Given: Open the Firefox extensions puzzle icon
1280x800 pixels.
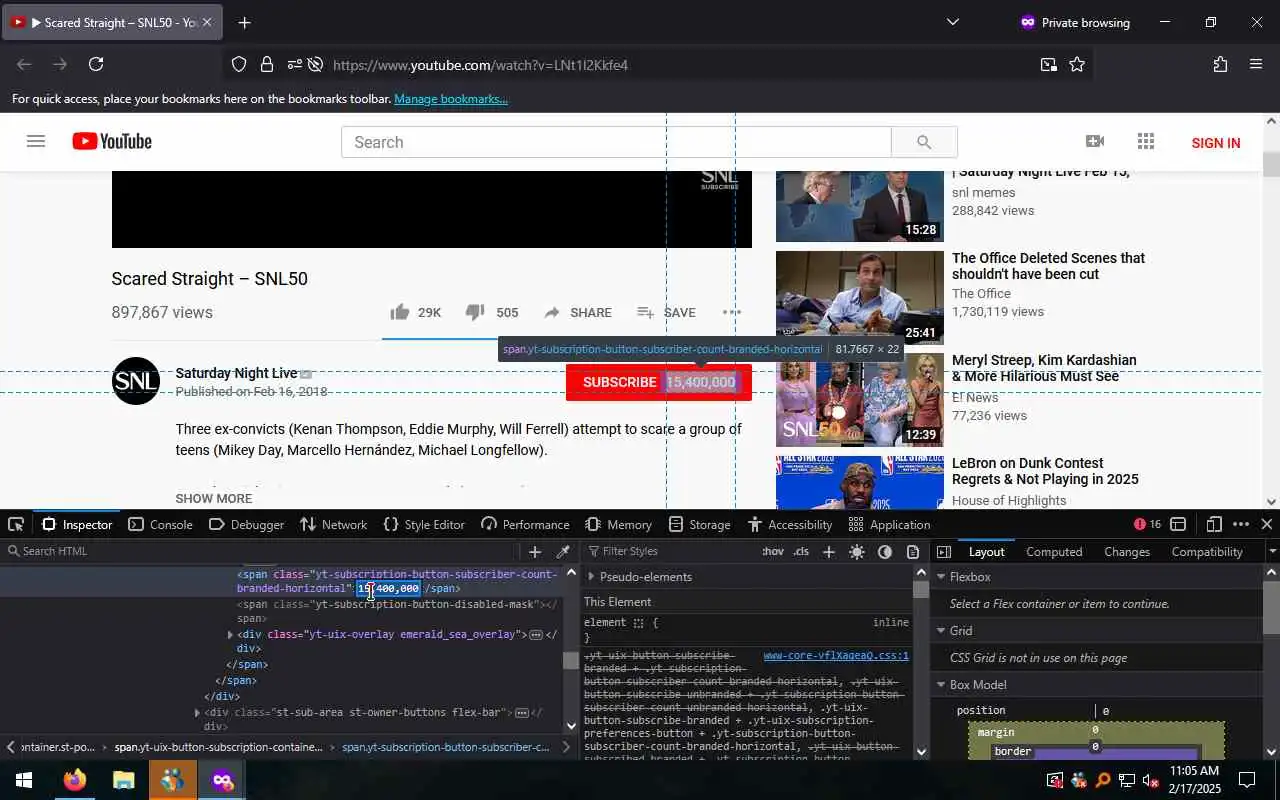Looking at the screenshot, I should pyautogui.click(x=1220, y=65).
